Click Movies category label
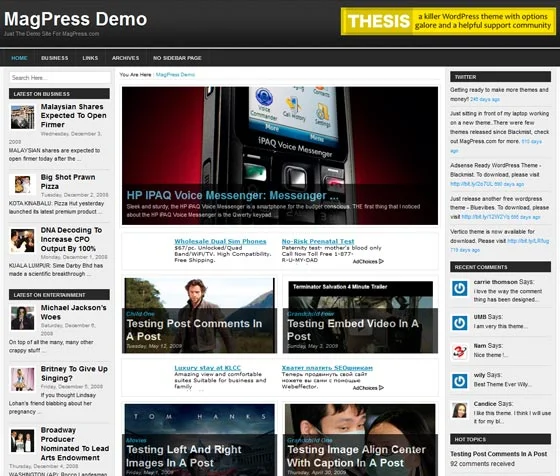Image resolution: width=560 pixels, height=476 pixels. 136,440
